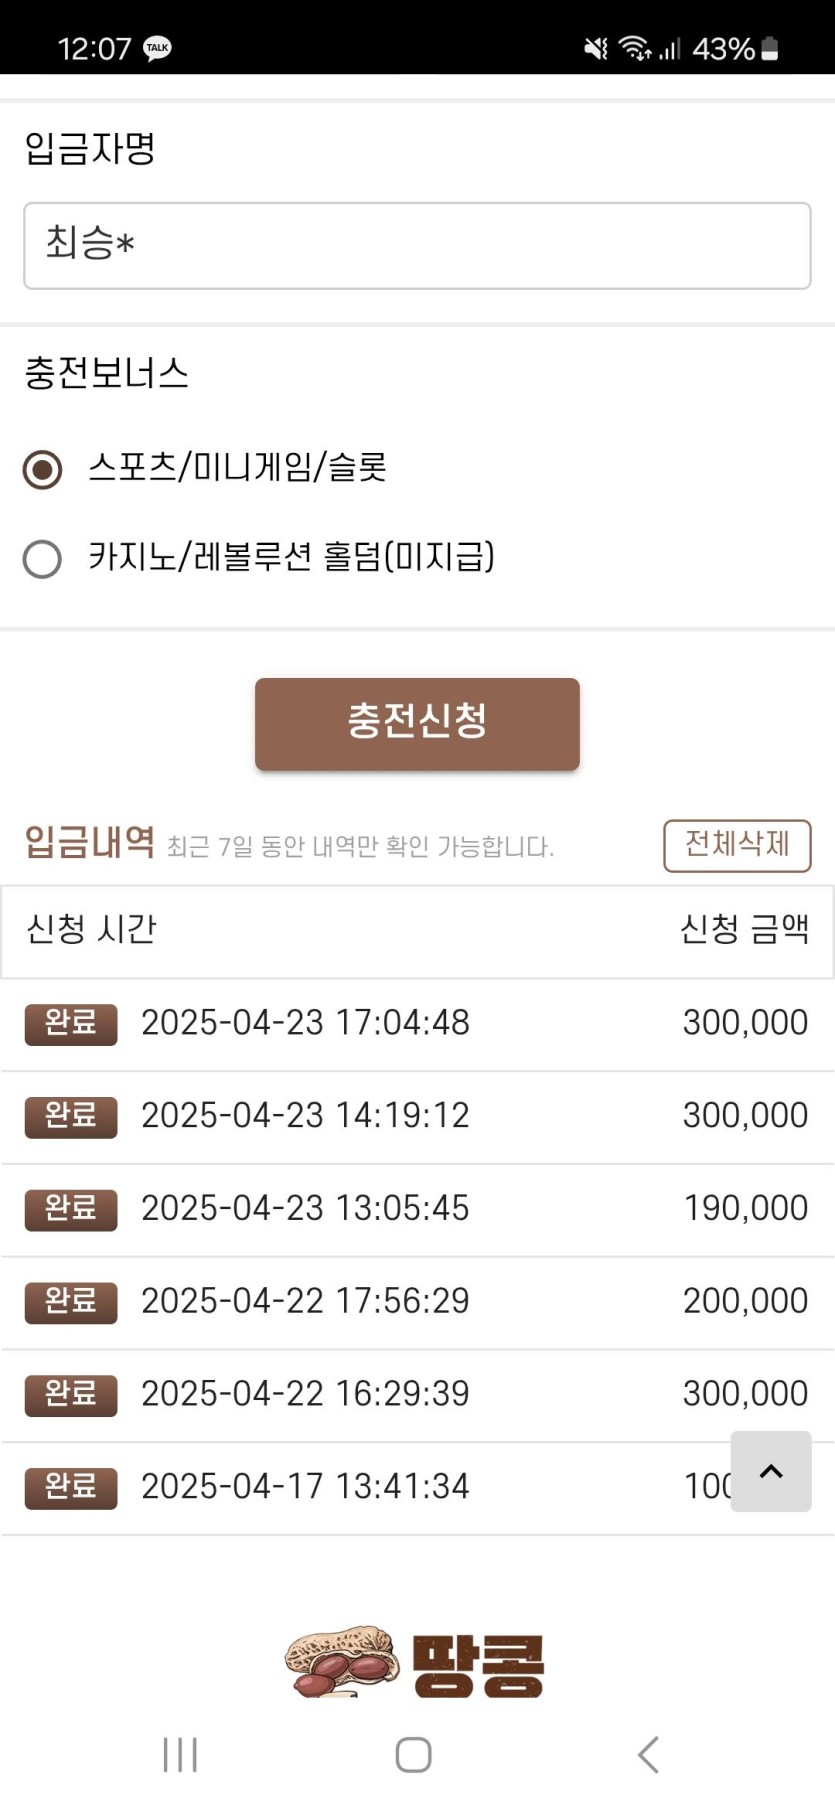The width and height of the screenshot is (835, 1809).
Task: Open the 190,000 deposit entry row
Action: coord(417,1209)
